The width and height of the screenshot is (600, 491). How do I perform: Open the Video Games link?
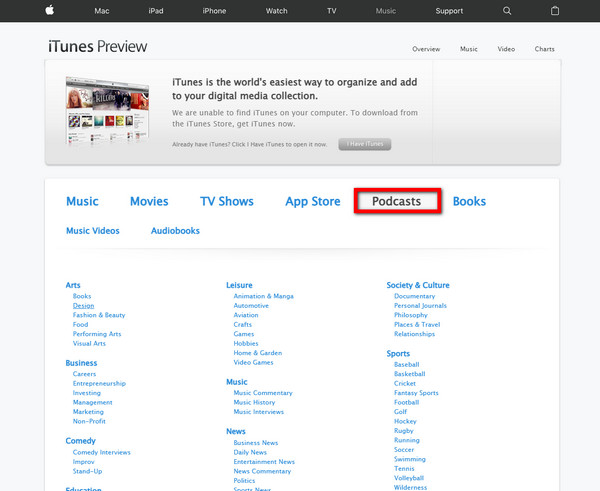click(253, 362)
